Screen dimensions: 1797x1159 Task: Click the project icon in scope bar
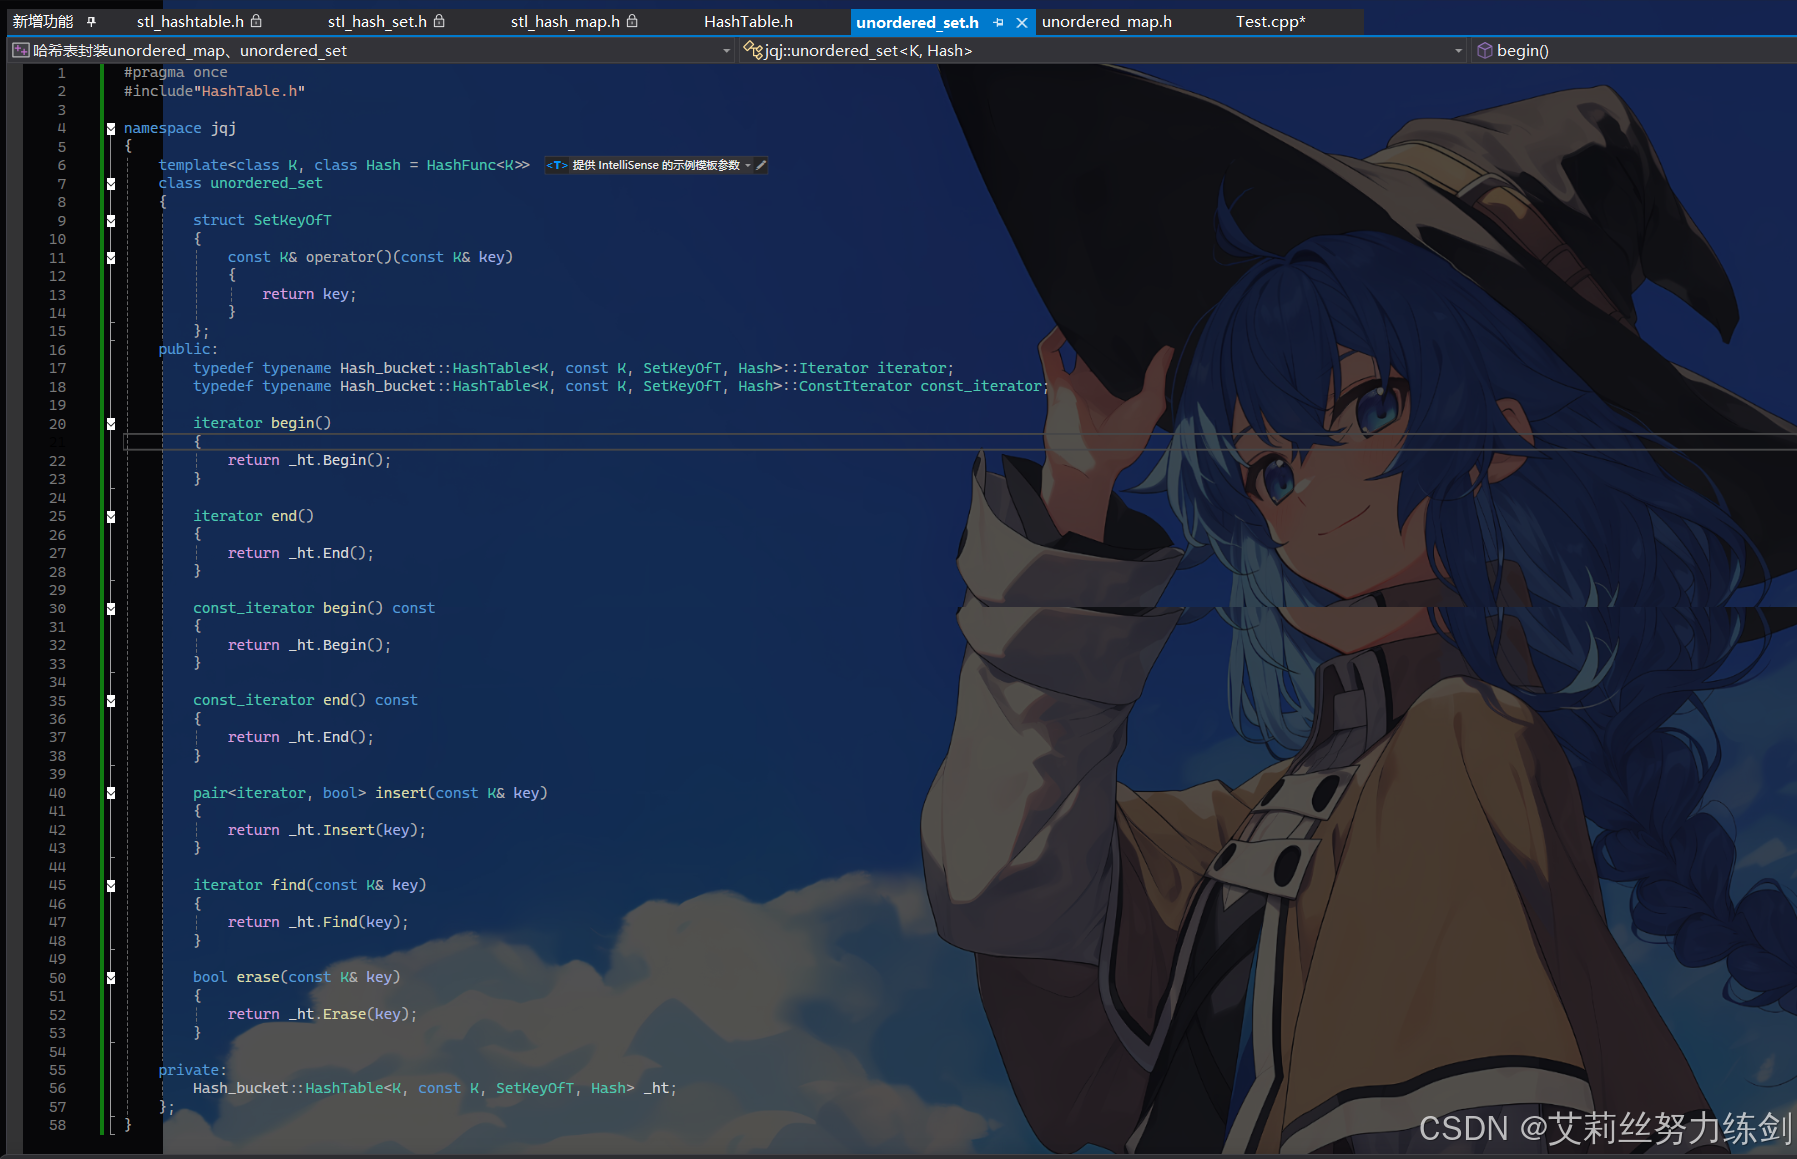click(20, 50)
